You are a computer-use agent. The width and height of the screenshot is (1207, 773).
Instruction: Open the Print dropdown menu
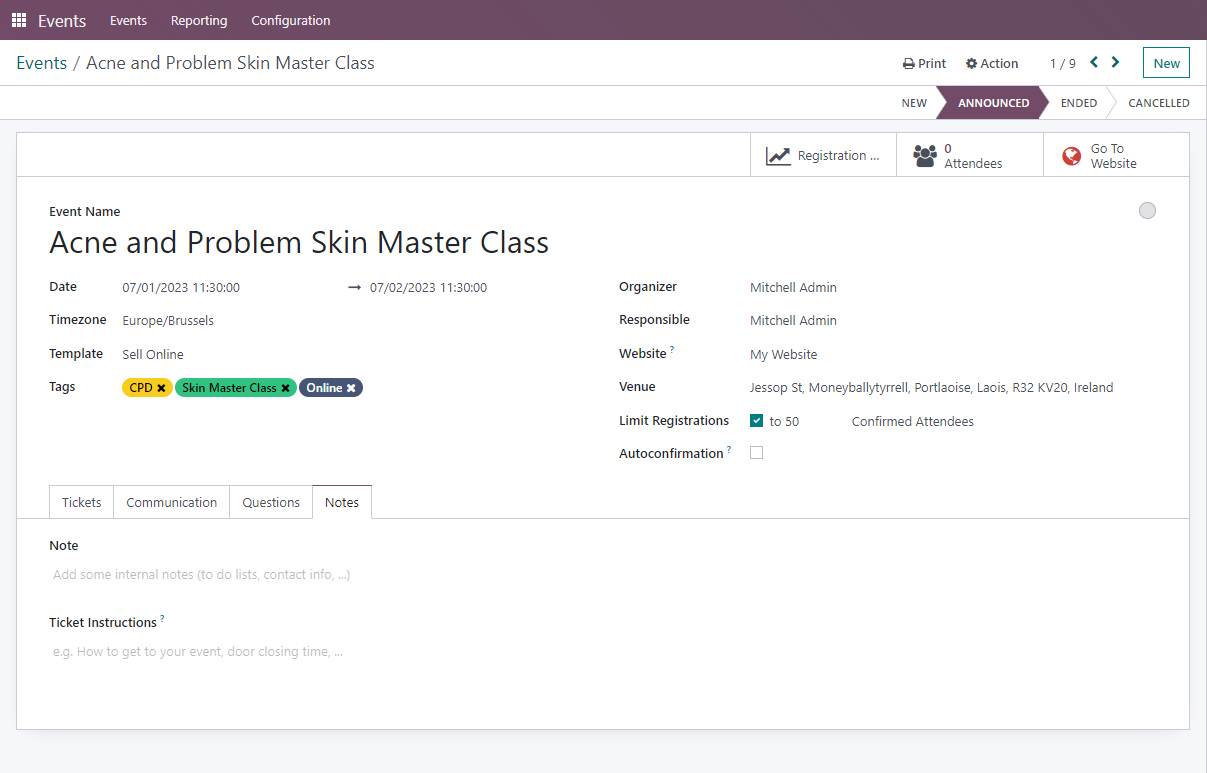pyautogui.click(x=924, y=63)
